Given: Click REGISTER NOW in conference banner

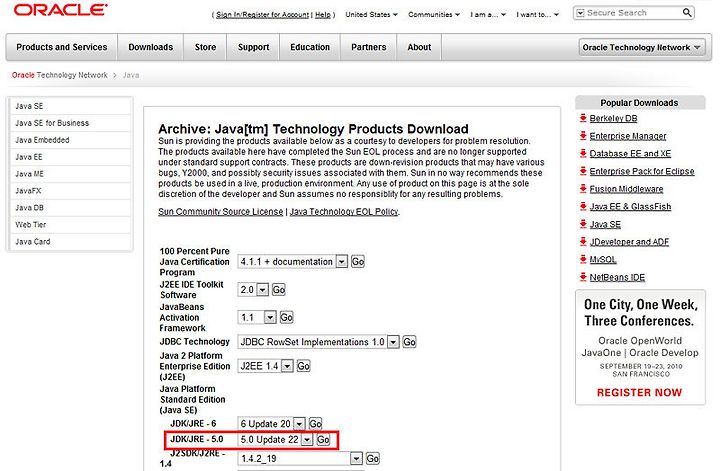Looking at the screenshot, I should click(x=639, y=392).
